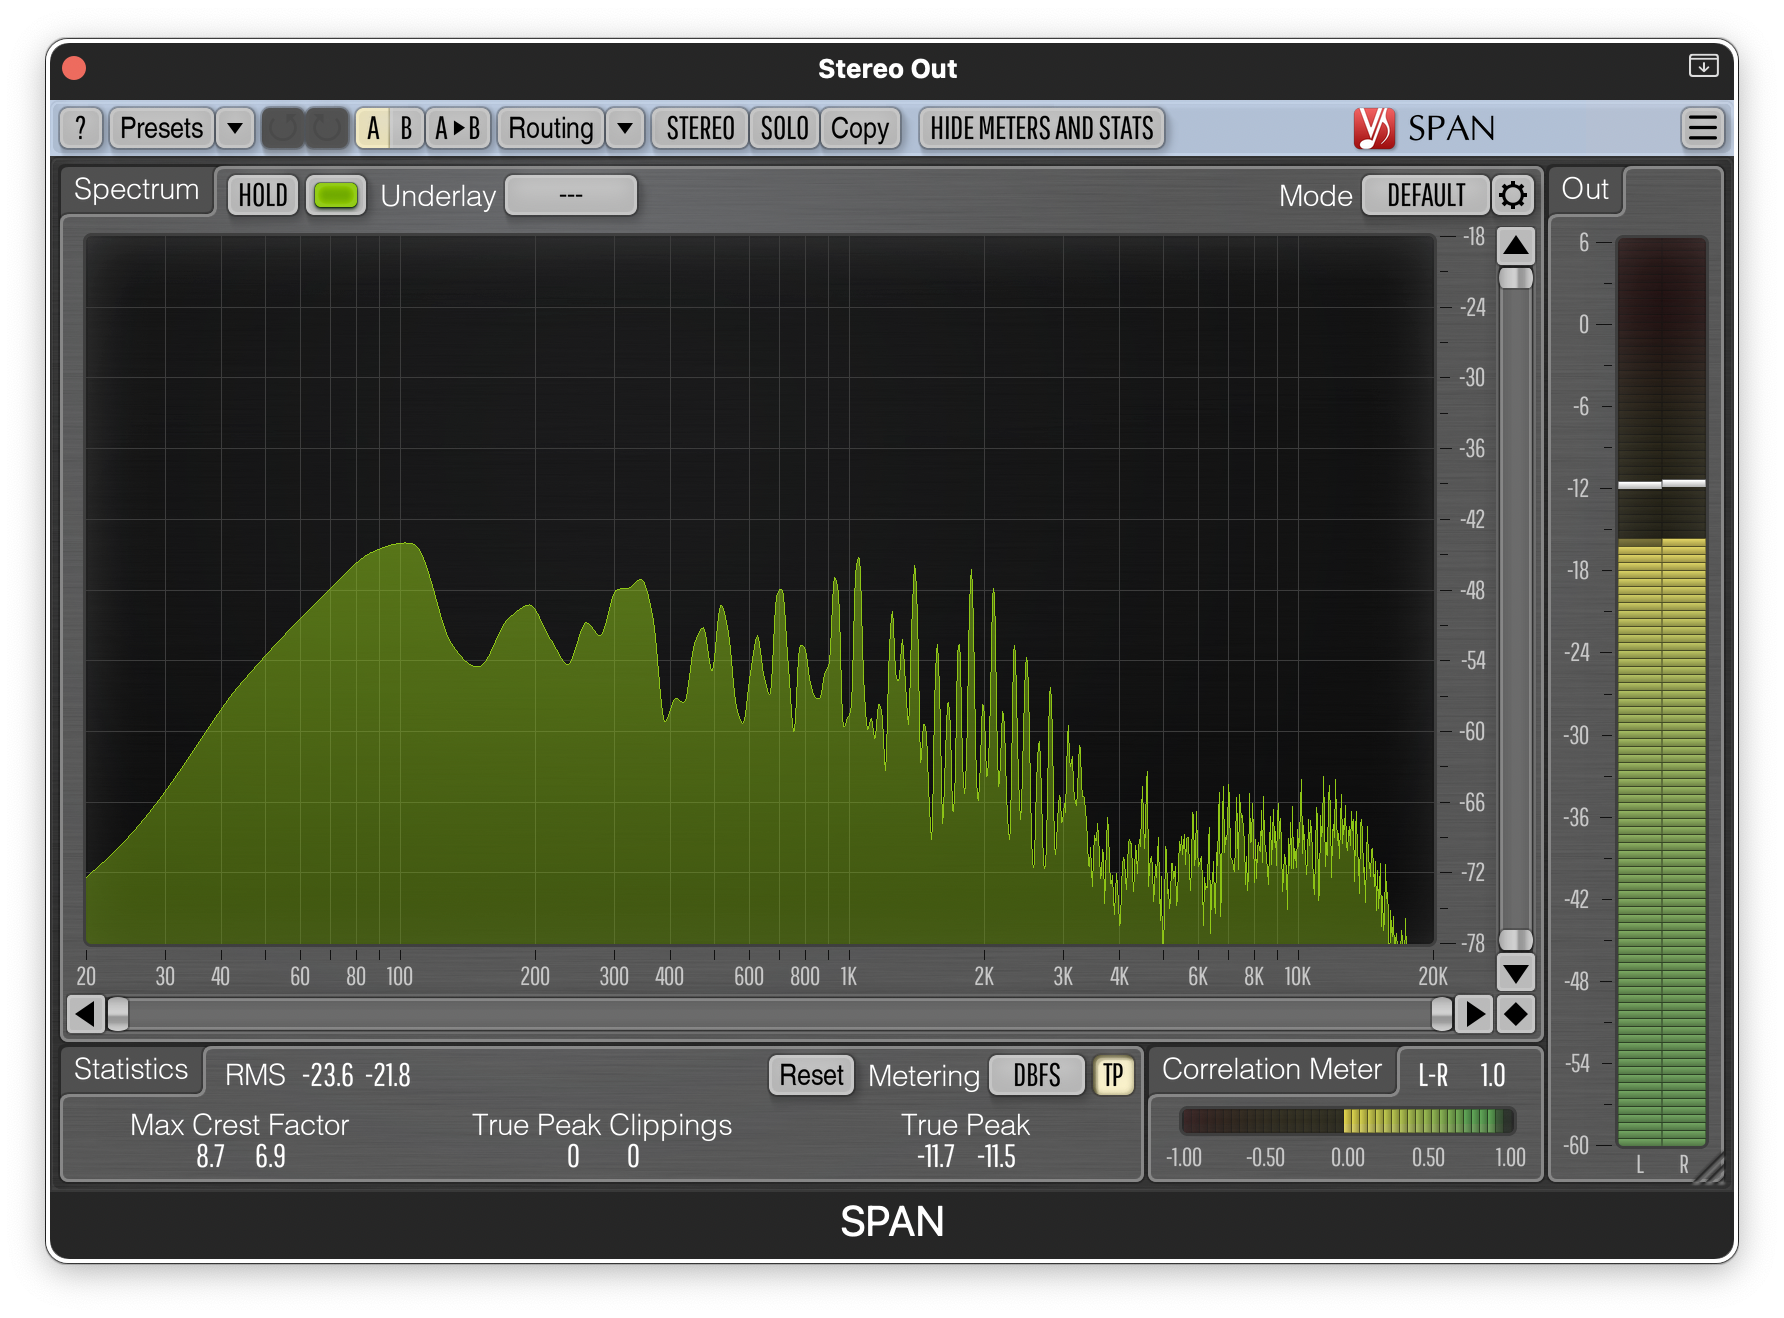
Task: Click the Max Crest Factor value 8.7
Action: (210, 1157)
